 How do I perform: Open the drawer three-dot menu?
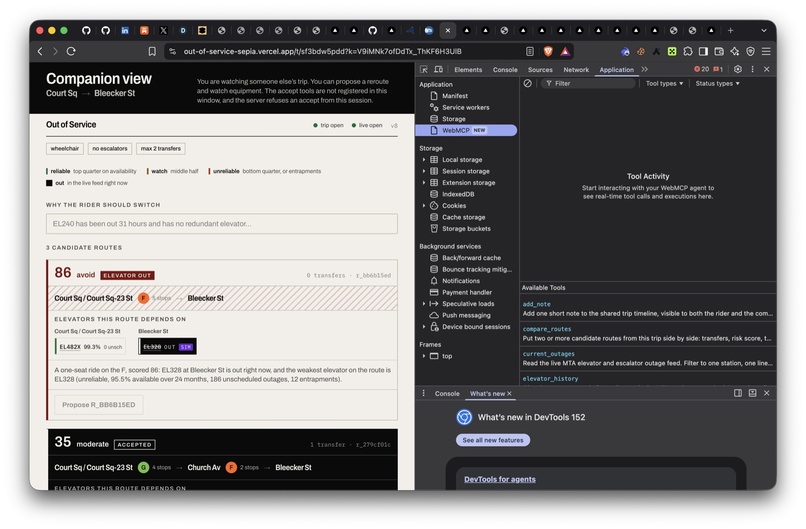point(424,393)
